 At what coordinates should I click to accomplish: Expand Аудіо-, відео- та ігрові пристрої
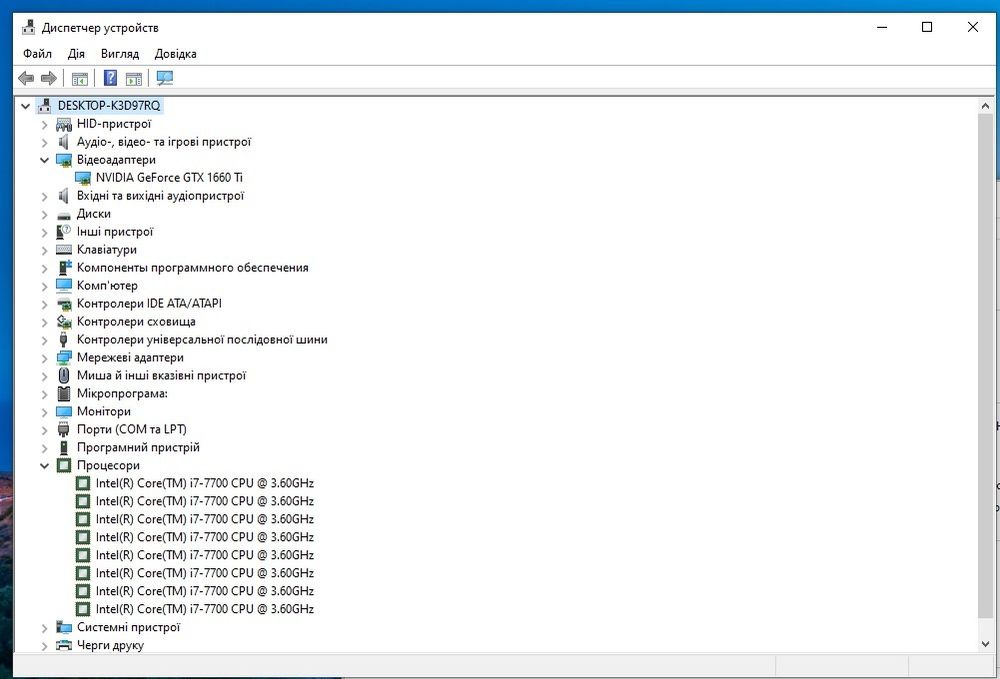(45, 142)
